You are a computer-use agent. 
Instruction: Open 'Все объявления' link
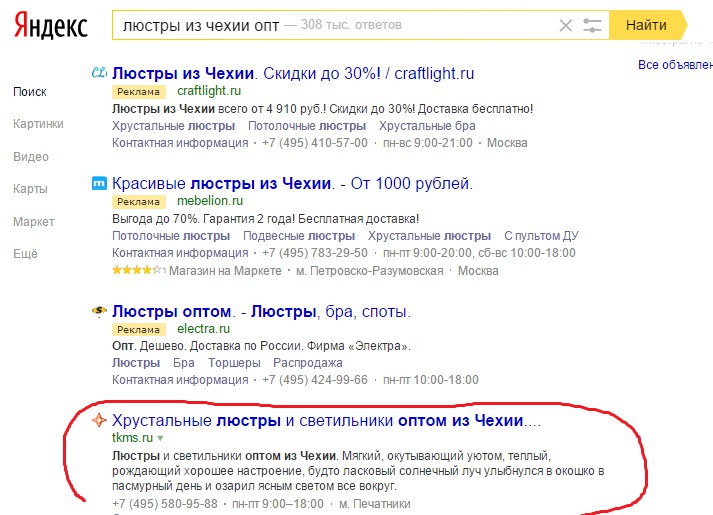[x=675, y=65]
